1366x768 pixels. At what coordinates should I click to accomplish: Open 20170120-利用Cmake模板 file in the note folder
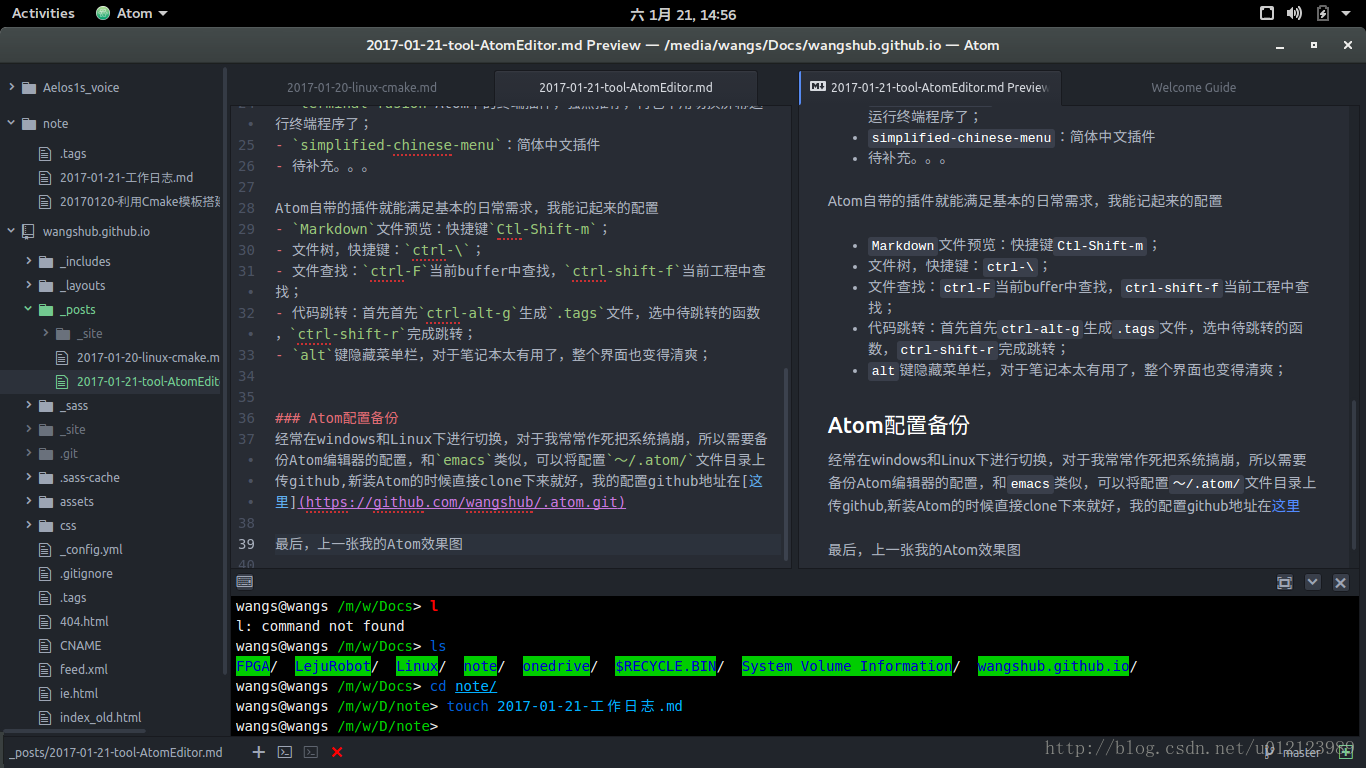point(140,202)
